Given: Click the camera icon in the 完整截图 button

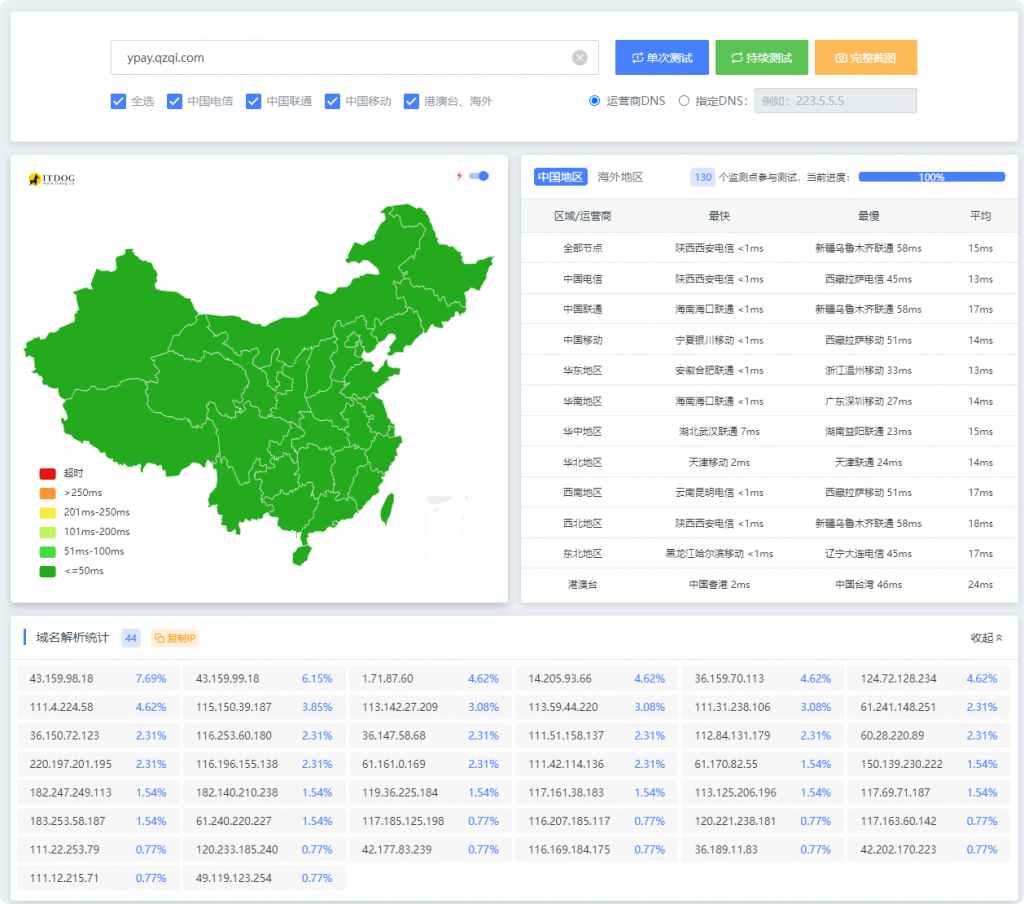Looking at the screenshot, I should coord(840,58).
